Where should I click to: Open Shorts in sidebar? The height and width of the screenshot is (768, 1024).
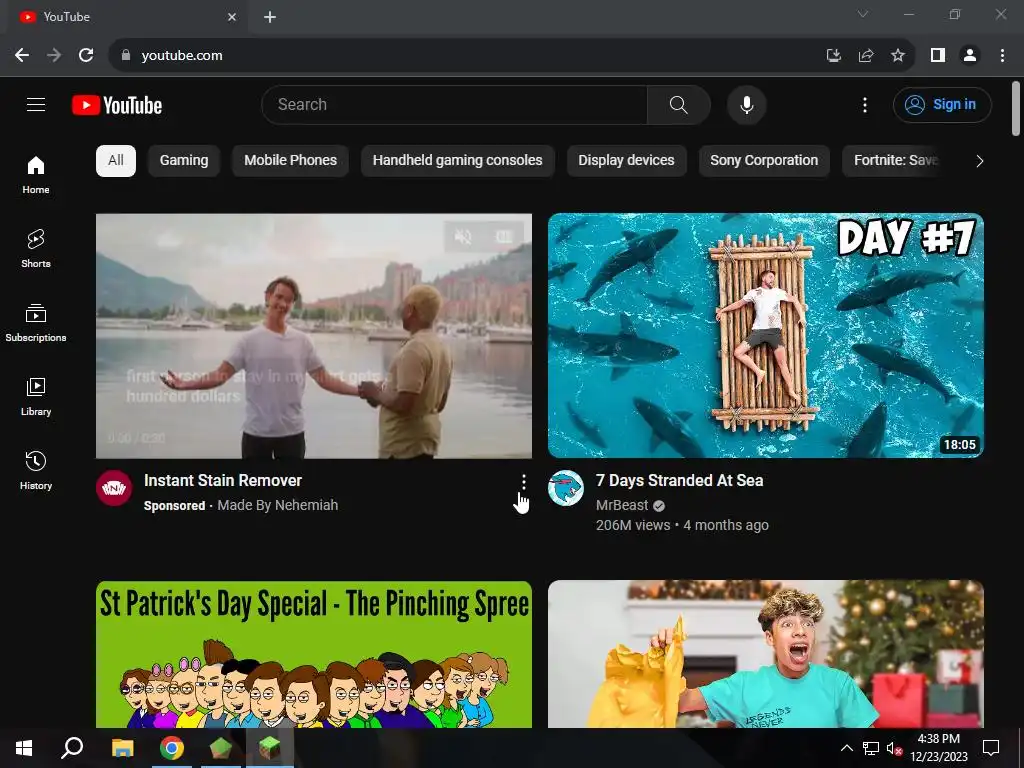pyautogui.click(x=36, y=249)
